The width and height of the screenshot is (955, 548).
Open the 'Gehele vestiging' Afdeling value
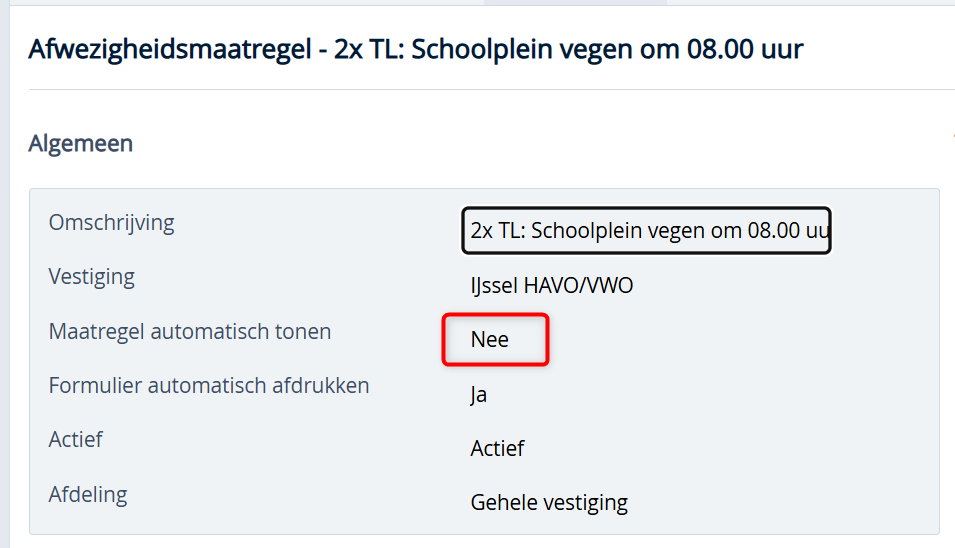549,502
